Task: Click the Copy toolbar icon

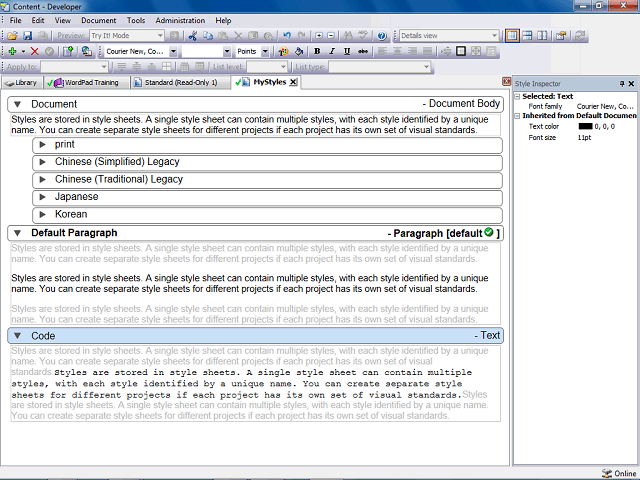Action: 208,36
